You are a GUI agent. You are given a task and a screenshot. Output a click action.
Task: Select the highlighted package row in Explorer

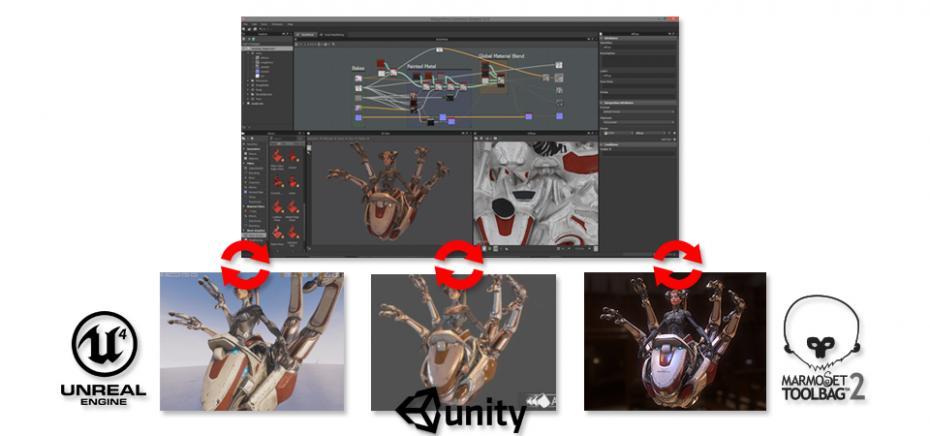pyautogui.click(x=267, y=49)
